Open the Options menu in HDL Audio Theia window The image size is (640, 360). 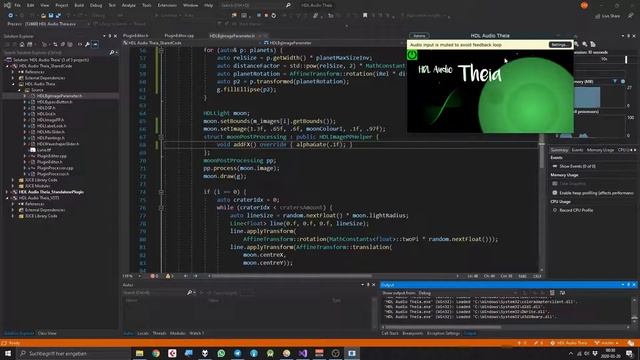[419, 36]
